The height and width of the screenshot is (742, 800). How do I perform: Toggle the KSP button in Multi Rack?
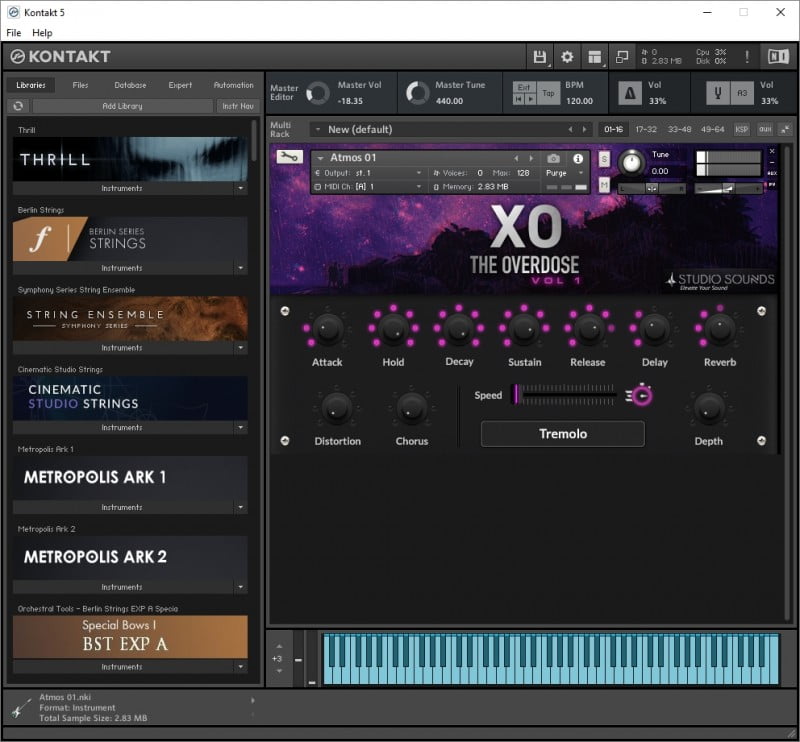point(741,129)
